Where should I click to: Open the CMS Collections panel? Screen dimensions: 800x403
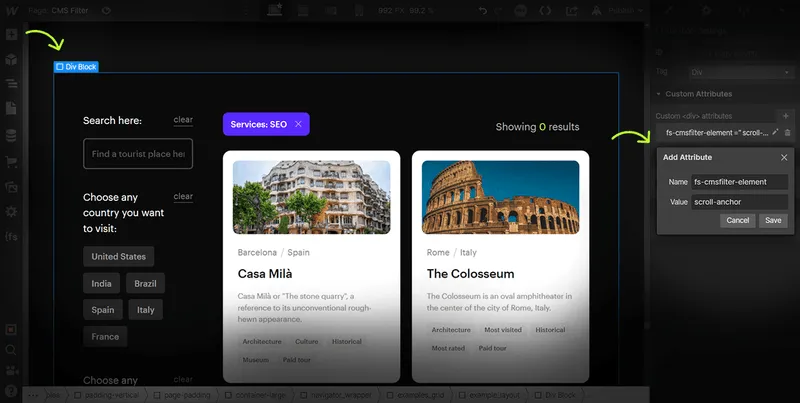(11, 135)
